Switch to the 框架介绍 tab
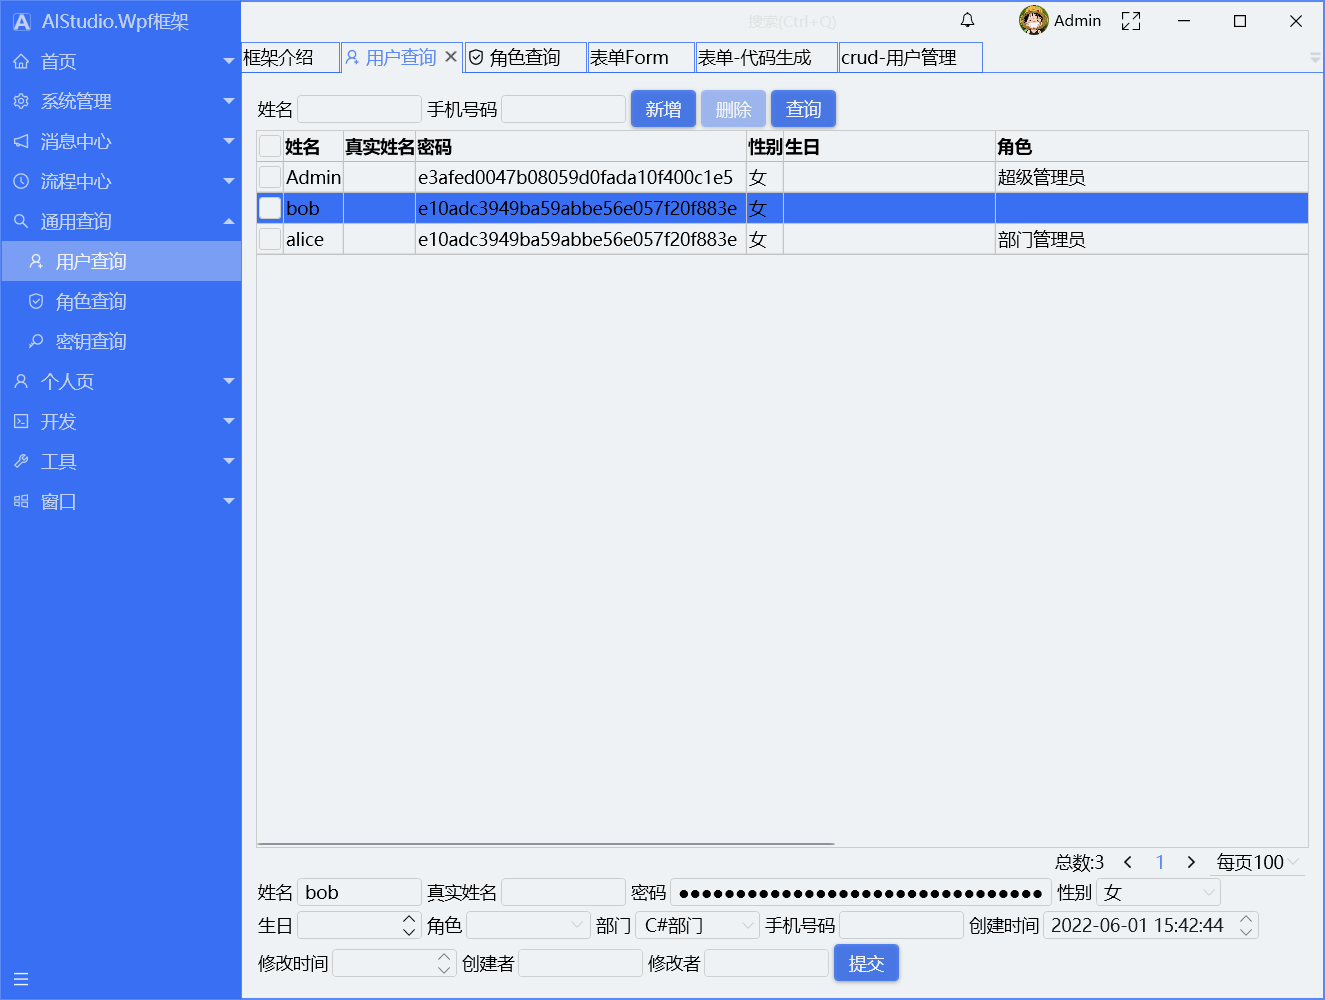This screenshot has width=1325, height=1000. tap(290, 58)
